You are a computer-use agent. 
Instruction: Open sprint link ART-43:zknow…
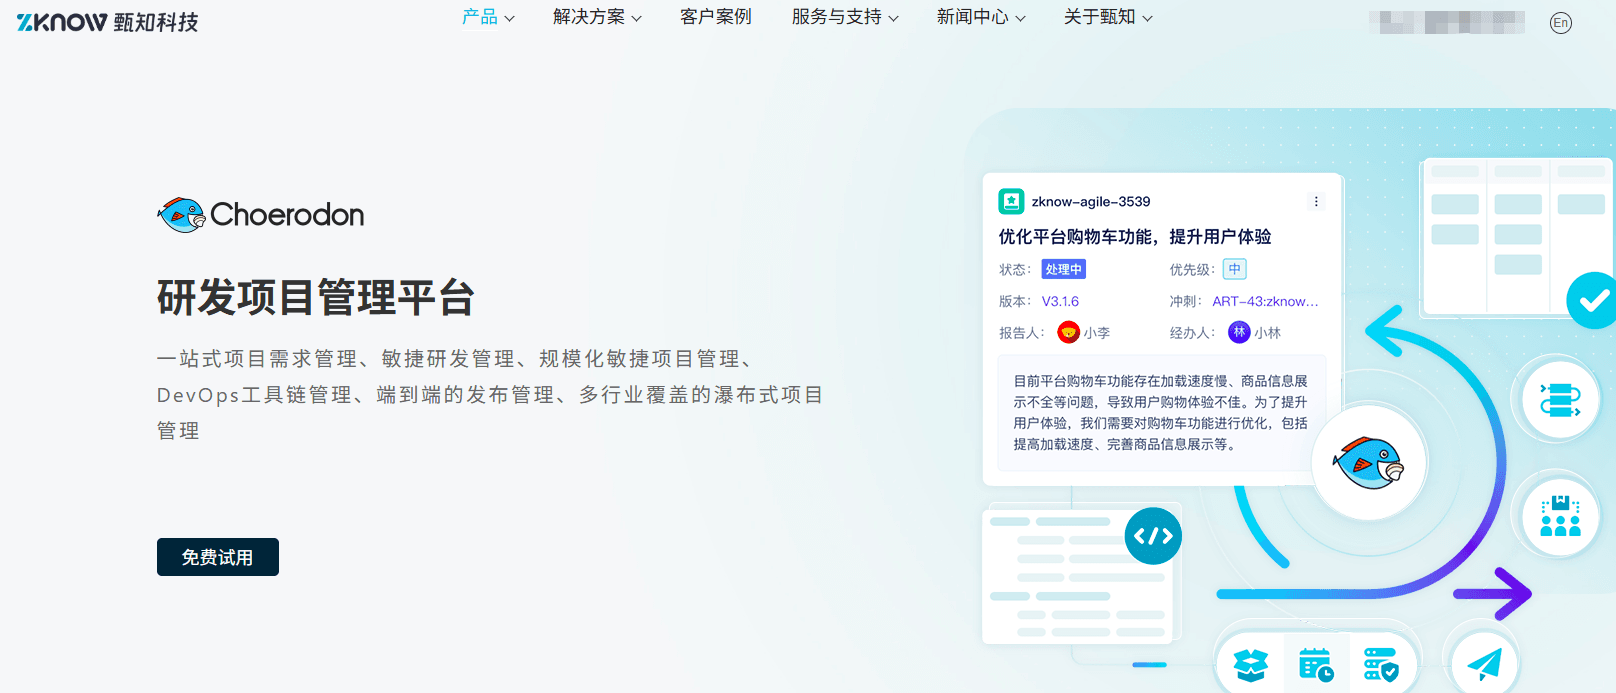click(1265, 301)
